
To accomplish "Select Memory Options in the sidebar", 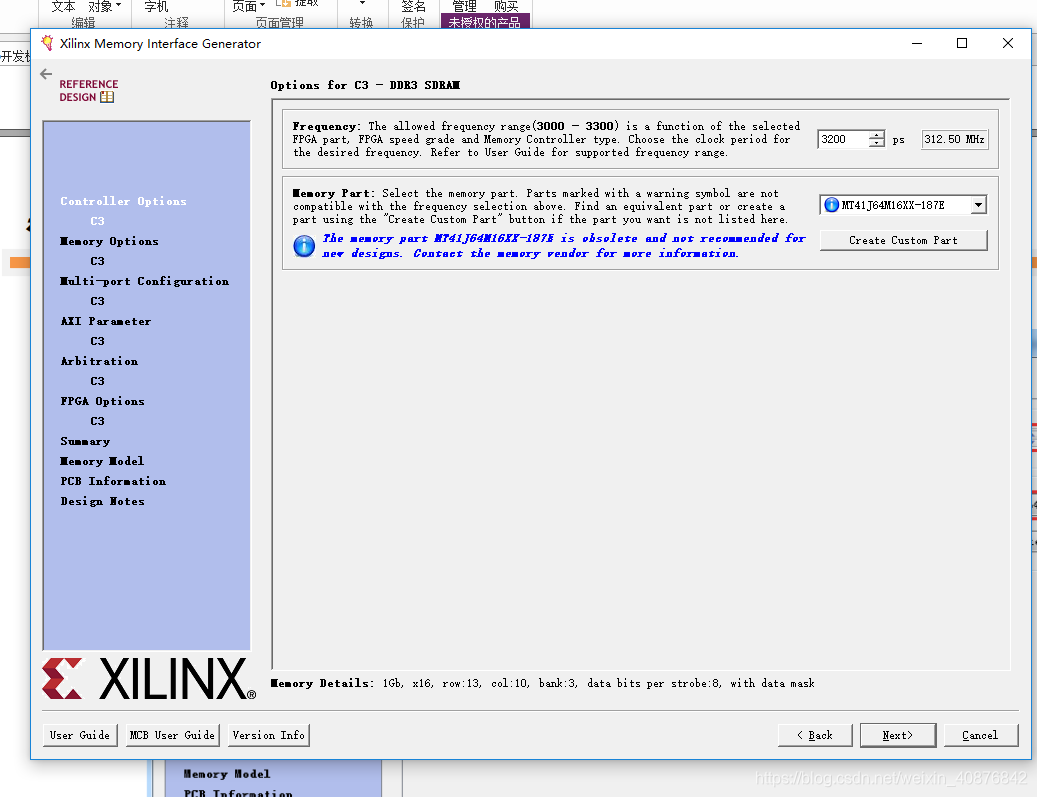I will 109,241.
